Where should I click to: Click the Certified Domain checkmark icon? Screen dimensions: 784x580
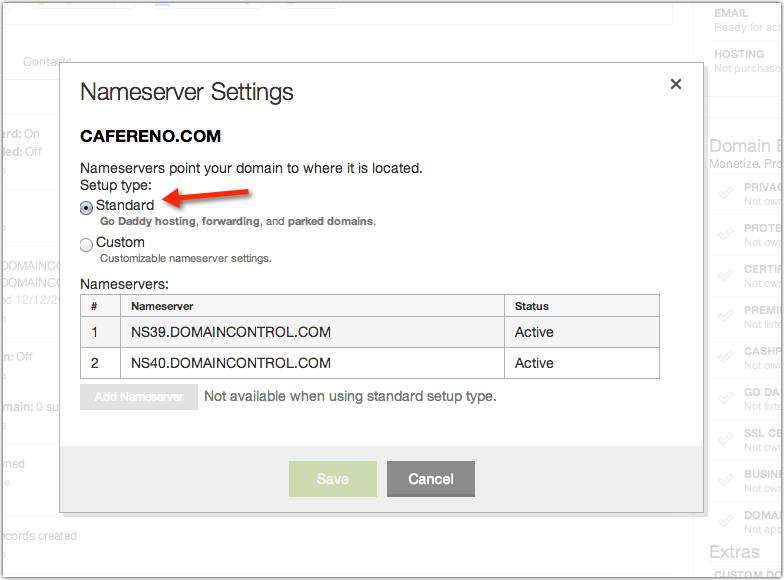725,276
